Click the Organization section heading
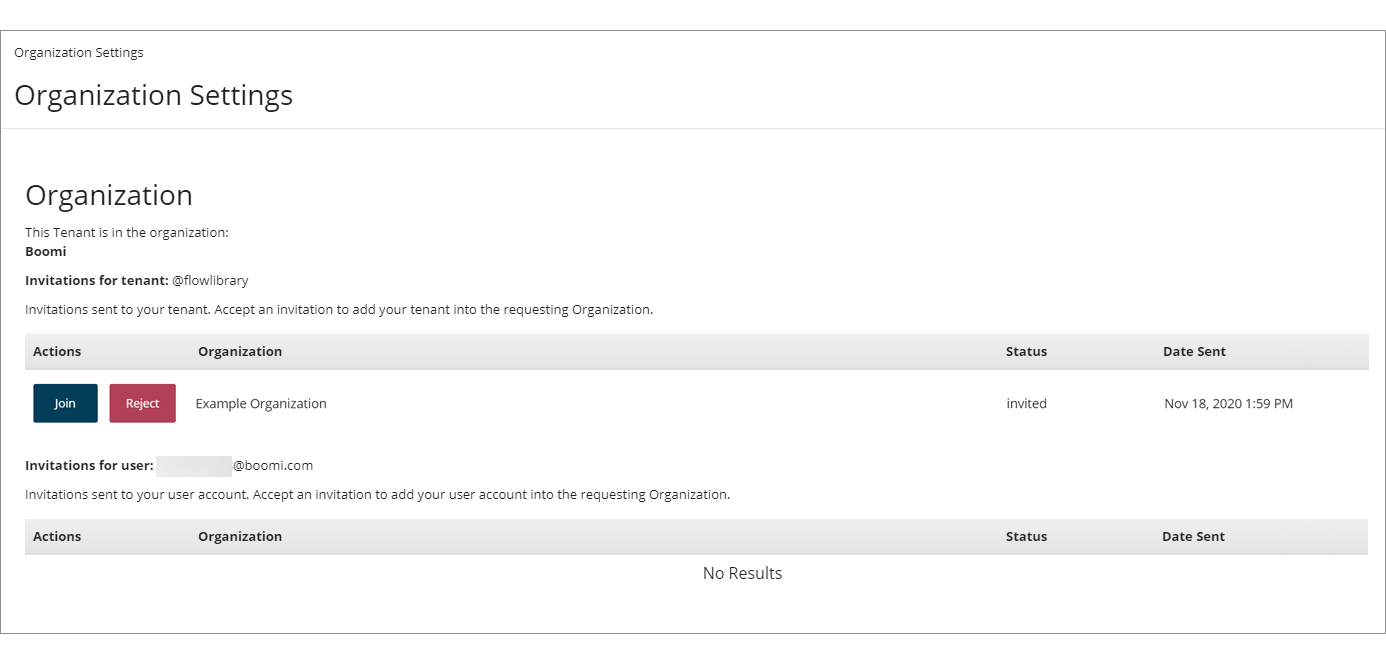Screen dimensions: 1386x664 click(x=108, y=195)
